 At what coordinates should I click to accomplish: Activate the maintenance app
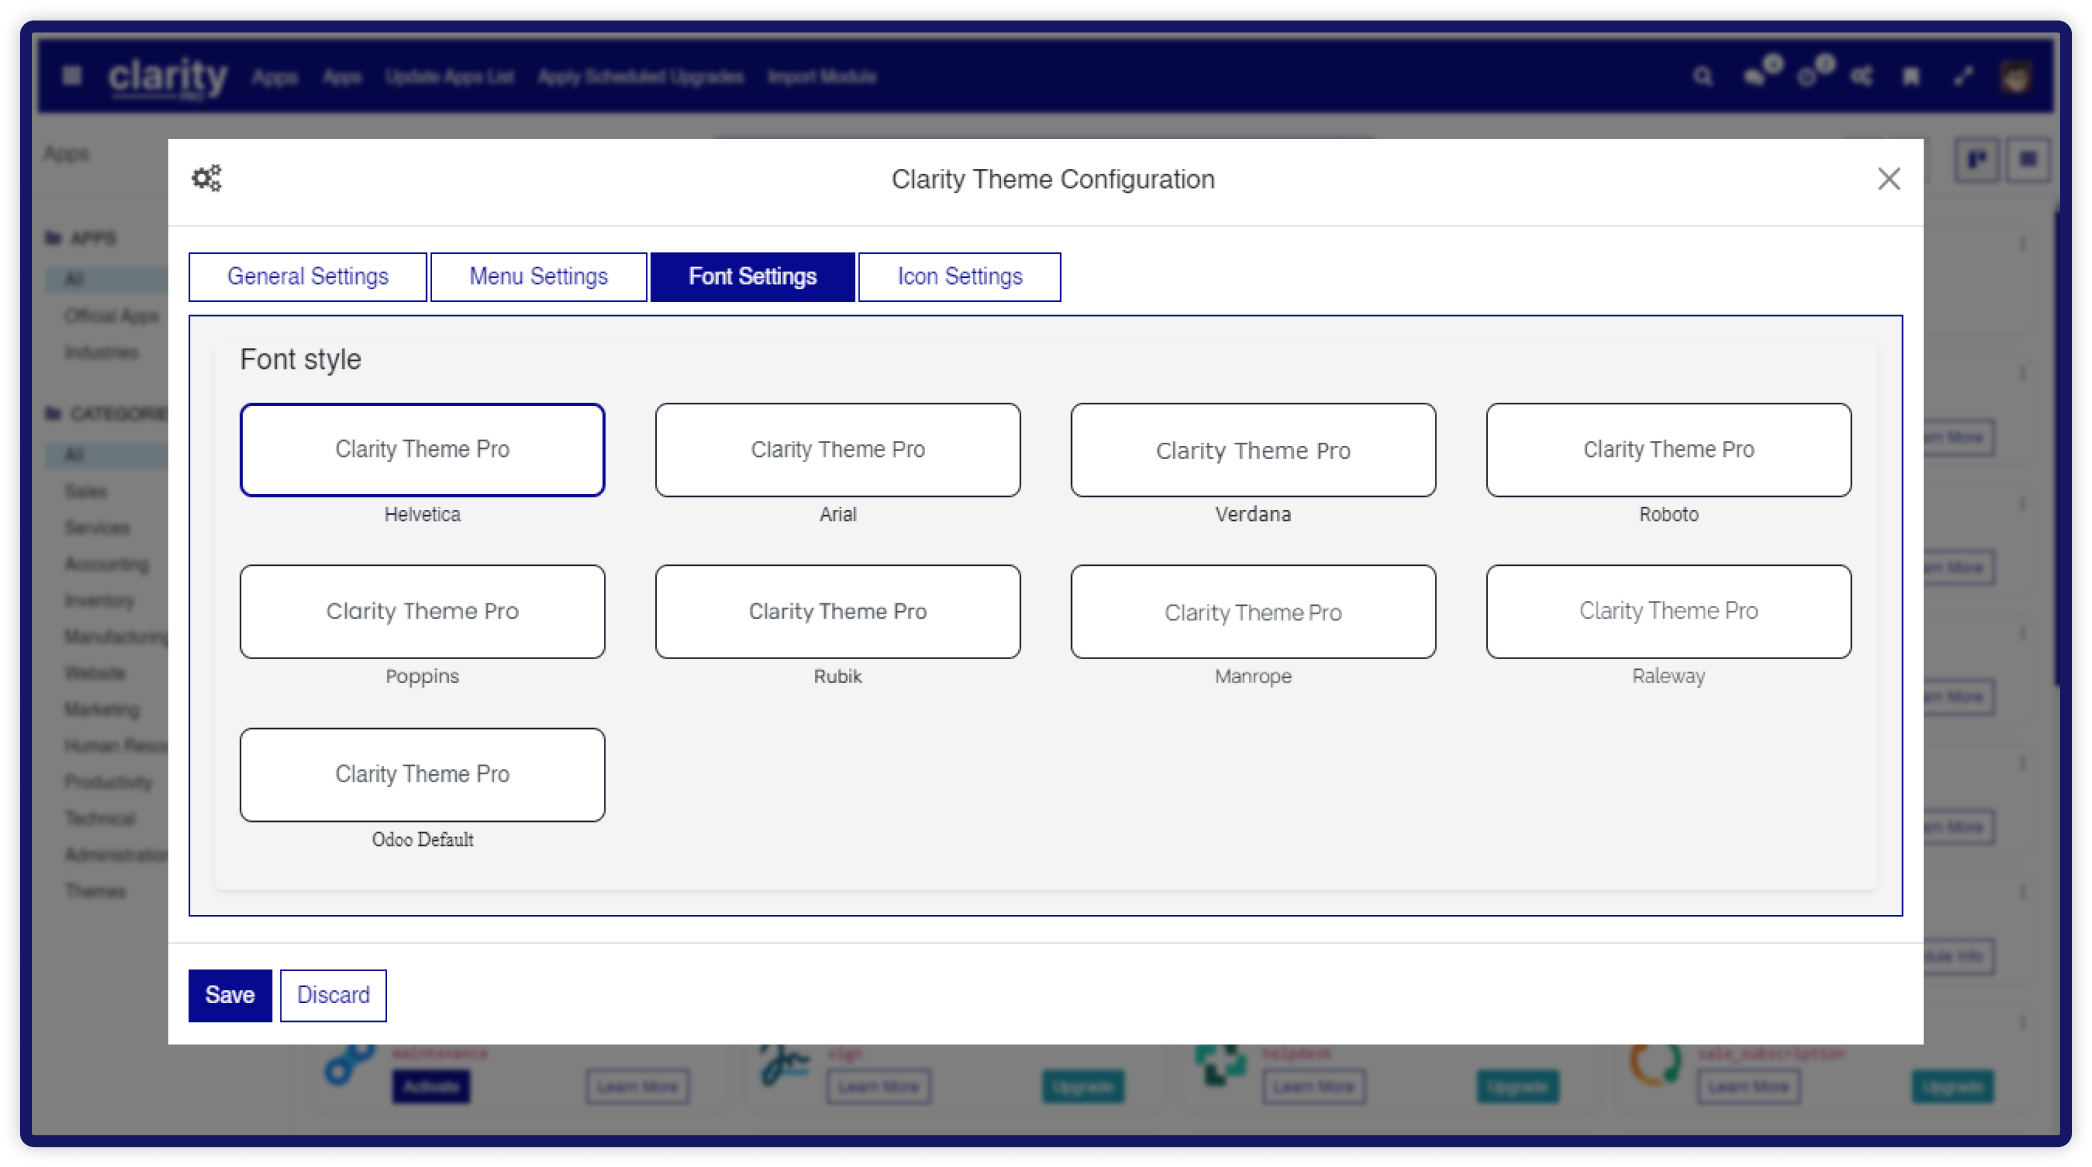click(x=431, y=1087)
